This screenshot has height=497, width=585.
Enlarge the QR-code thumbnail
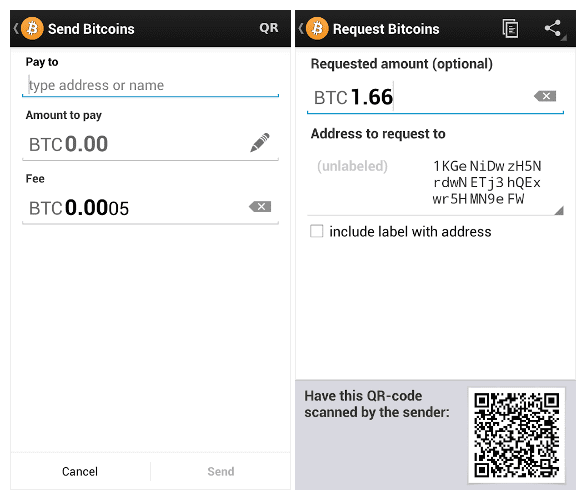[x=517, y=435]
